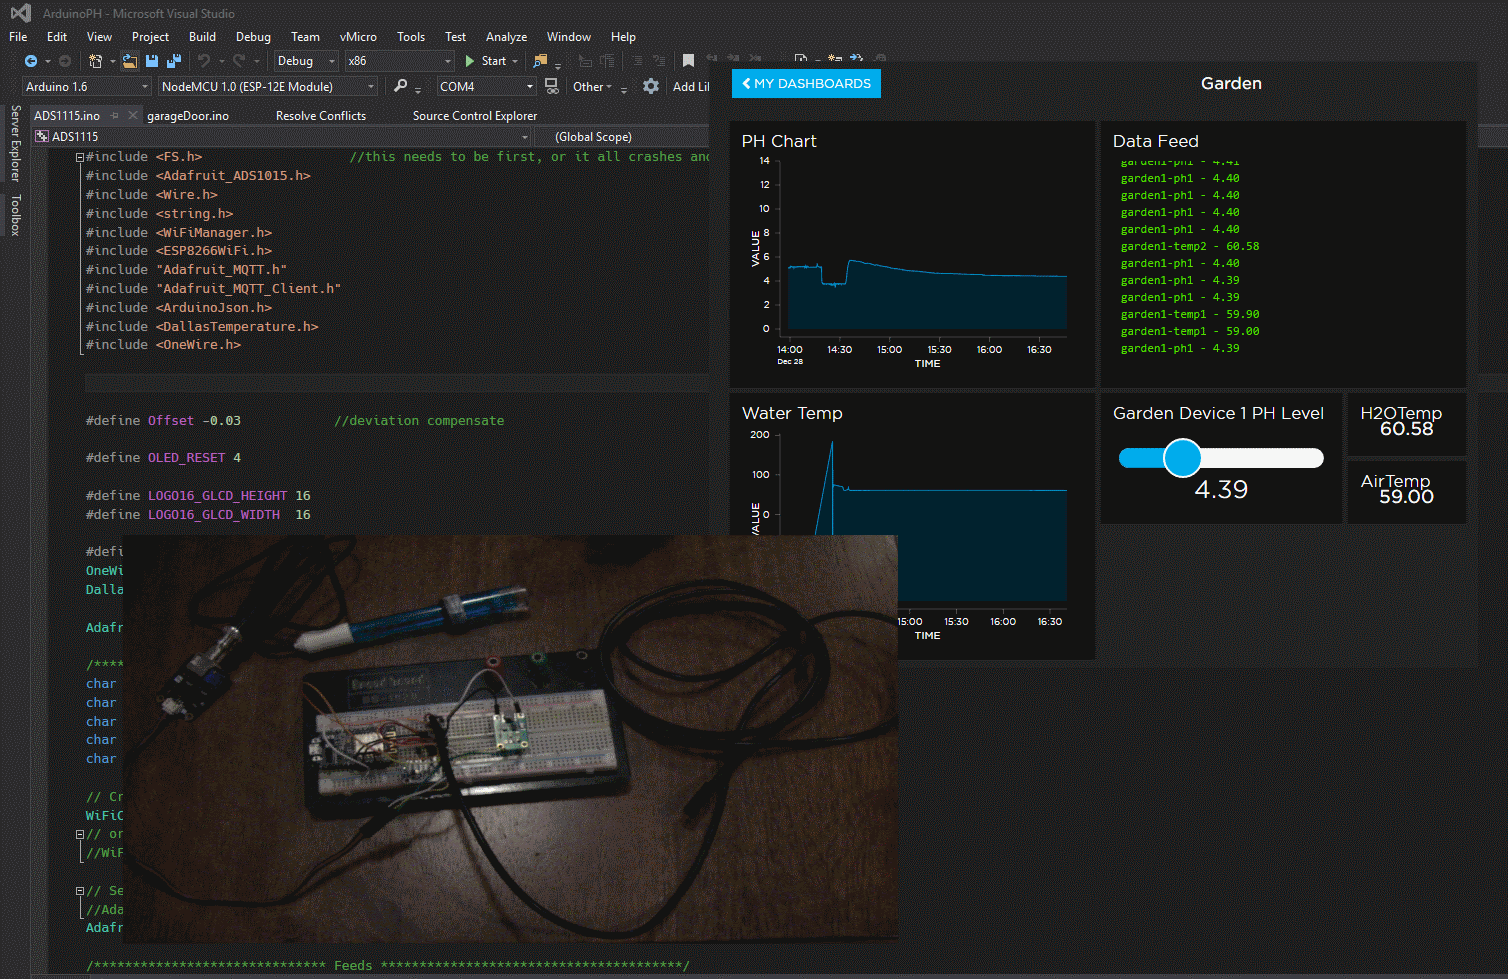Click the Save floppy disk icon
Image resolution: width=1508 pixels, height=979 pixels.
(x=153, y=61)
